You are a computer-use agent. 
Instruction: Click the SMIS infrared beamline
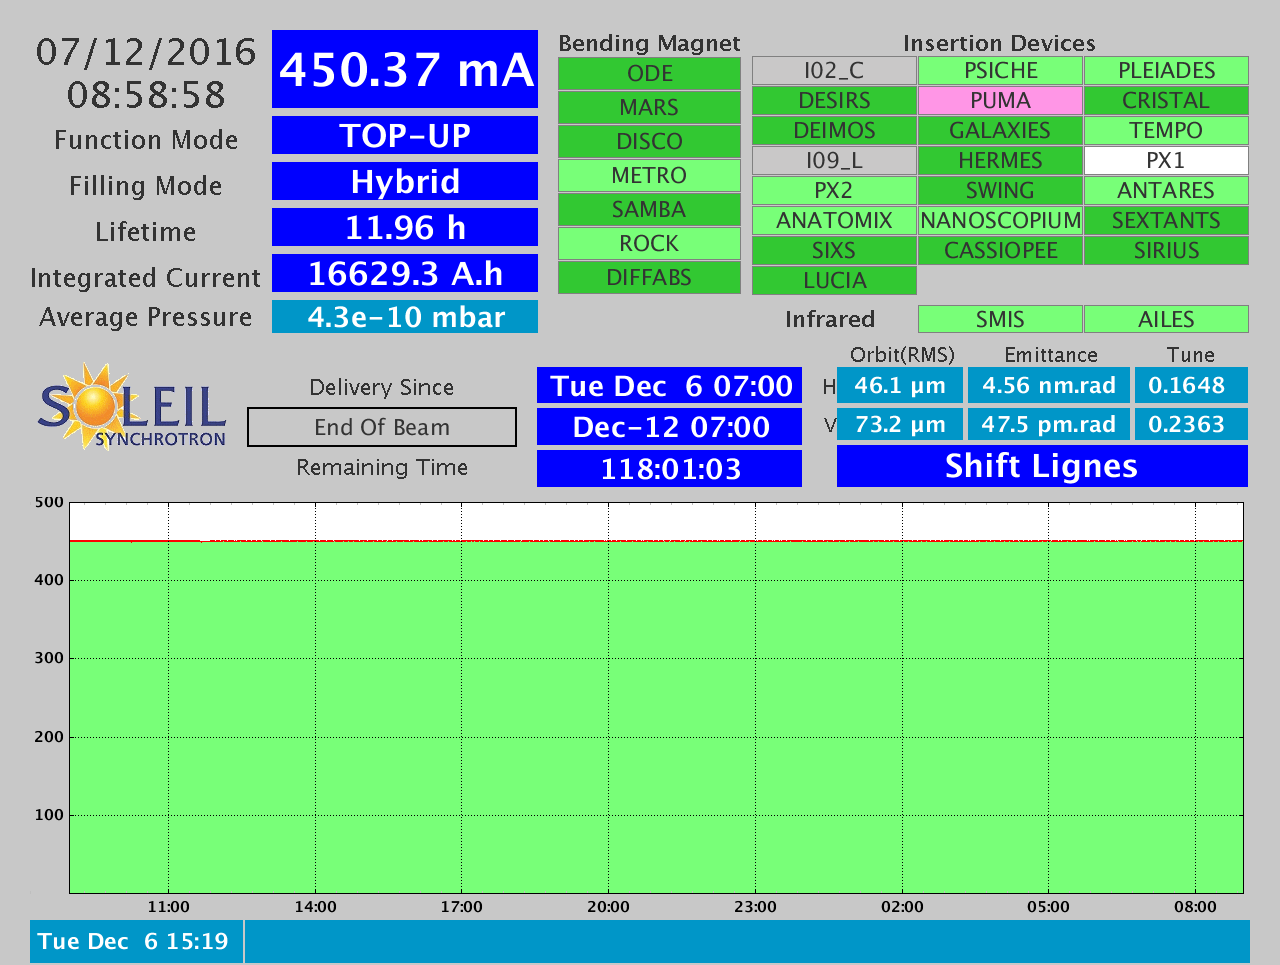1000,319
